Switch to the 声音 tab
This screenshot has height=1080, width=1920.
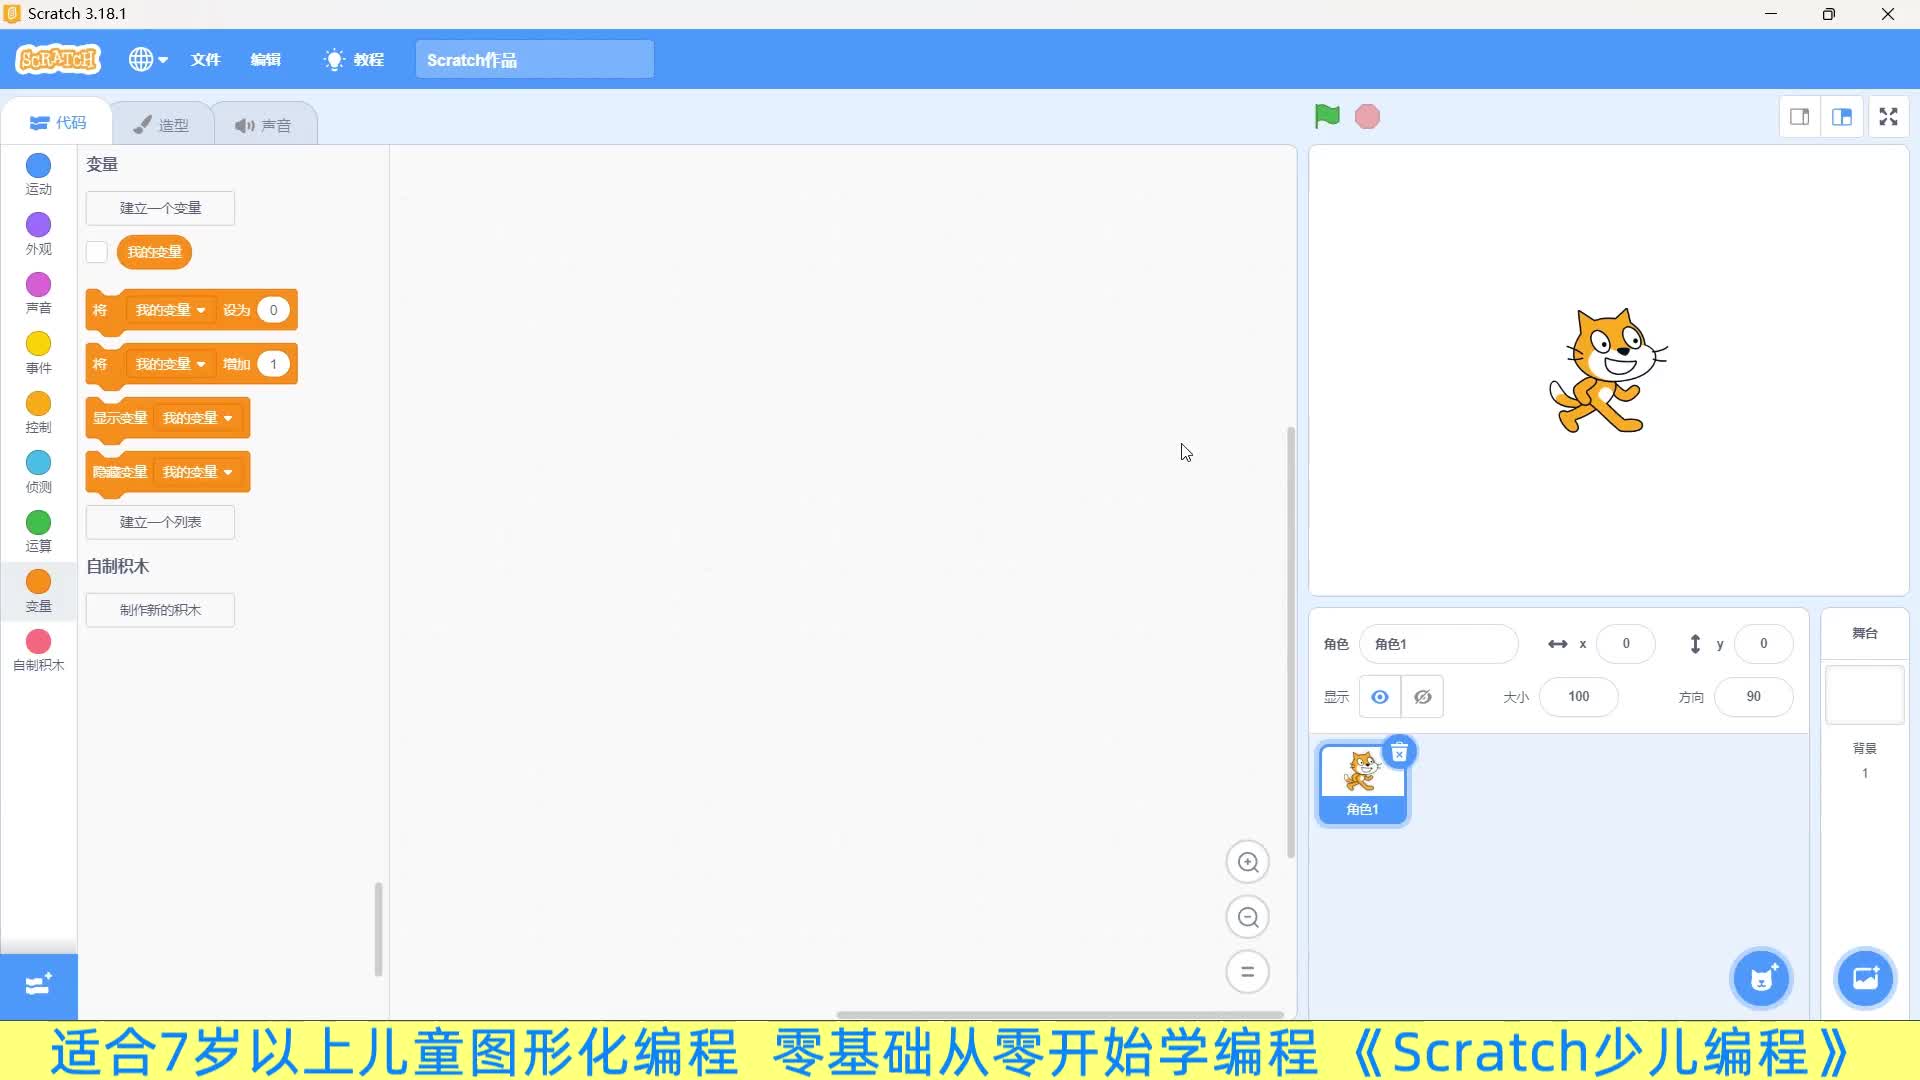click(264, 125)
